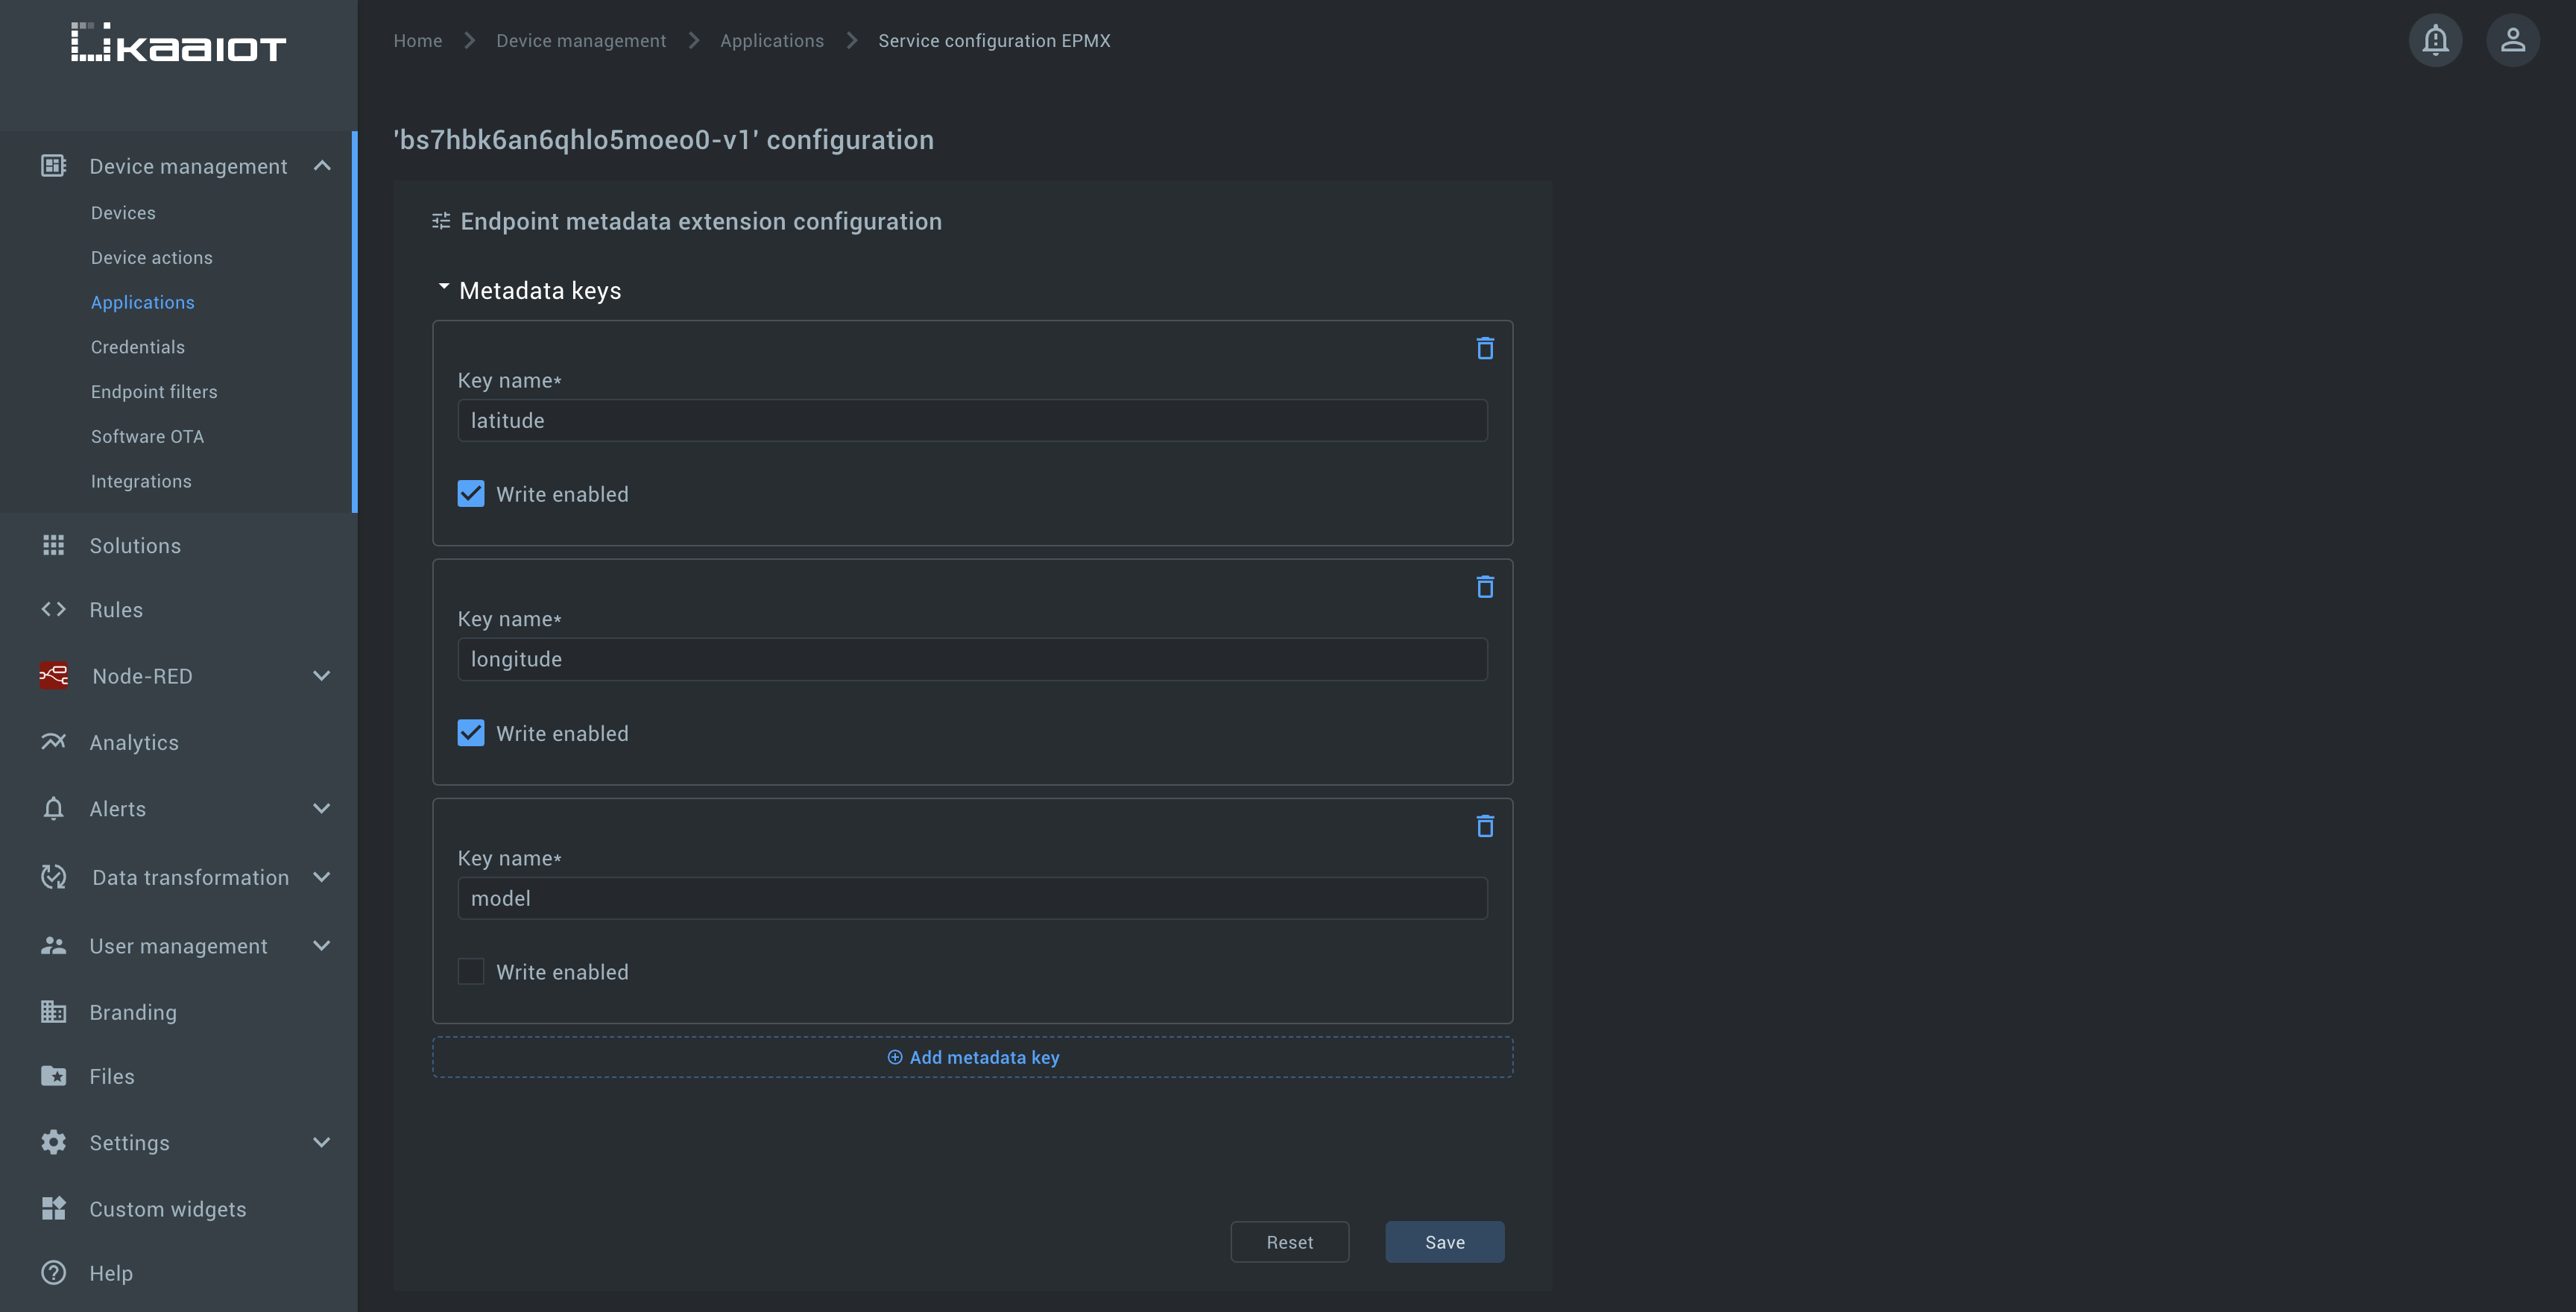
Task: Open Integrations in the sidebar
Action: pyautogui.click(x=141, y=481)
